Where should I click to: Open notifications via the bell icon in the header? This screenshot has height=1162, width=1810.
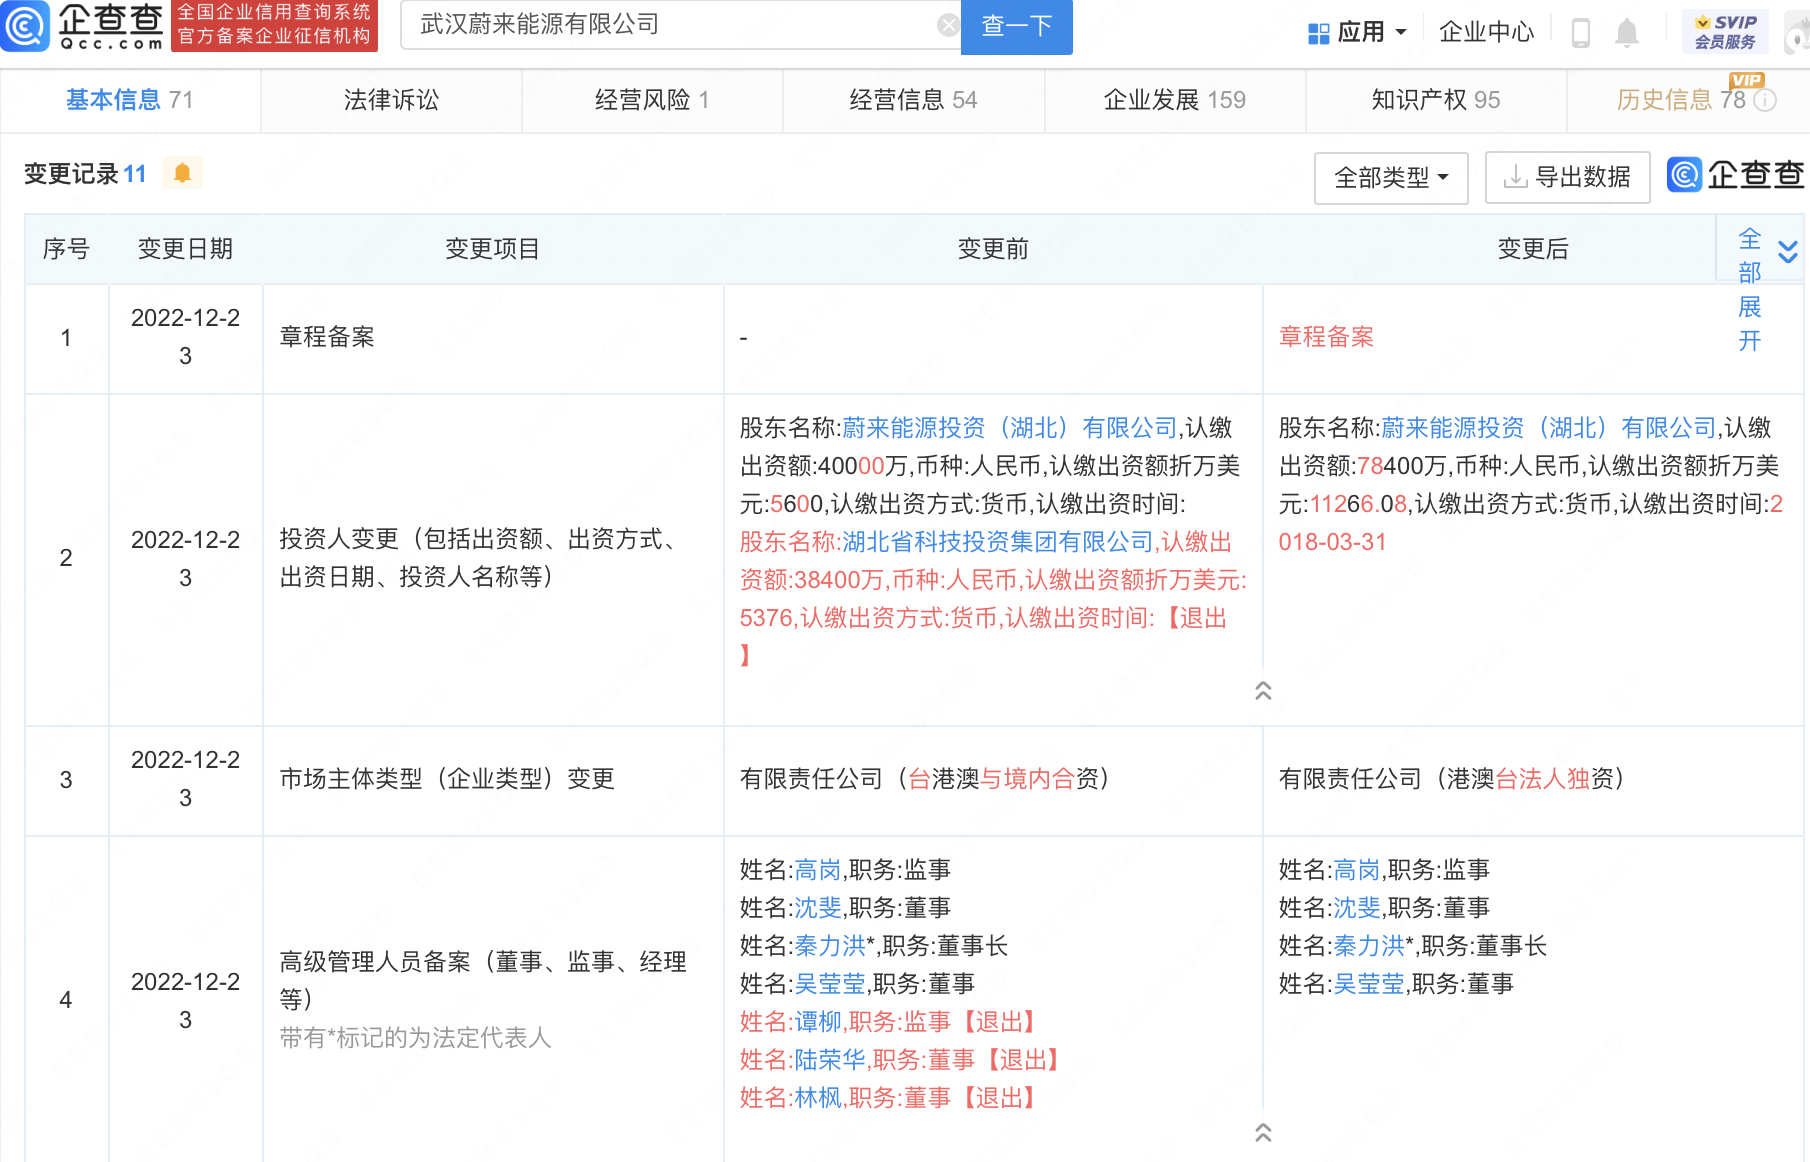[x=1627, y=33]
